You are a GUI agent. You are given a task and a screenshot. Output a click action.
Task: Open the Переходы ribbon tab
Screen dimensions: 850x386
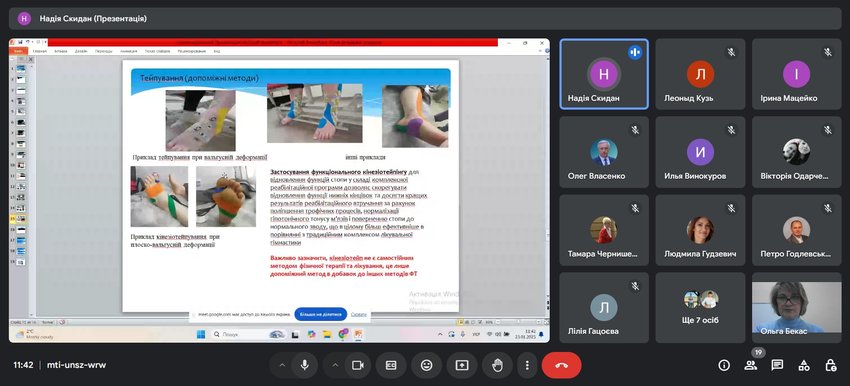104,51
